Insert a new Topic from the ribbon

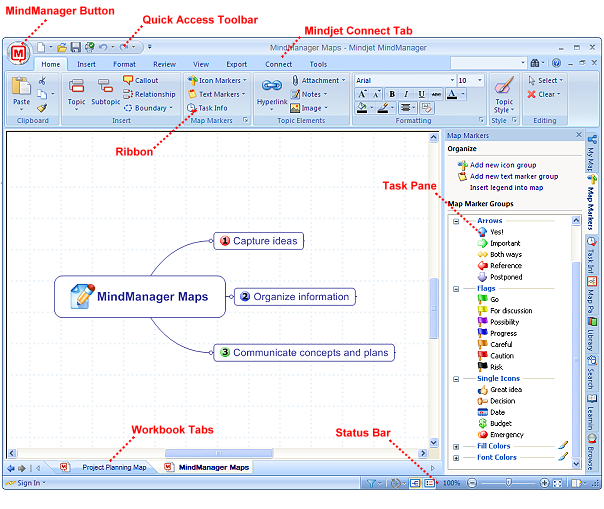[x=76, y=94]
